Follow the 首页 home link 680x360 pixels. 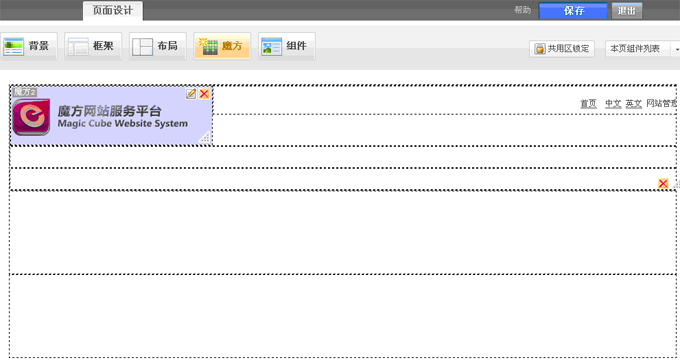coord(588,104)
